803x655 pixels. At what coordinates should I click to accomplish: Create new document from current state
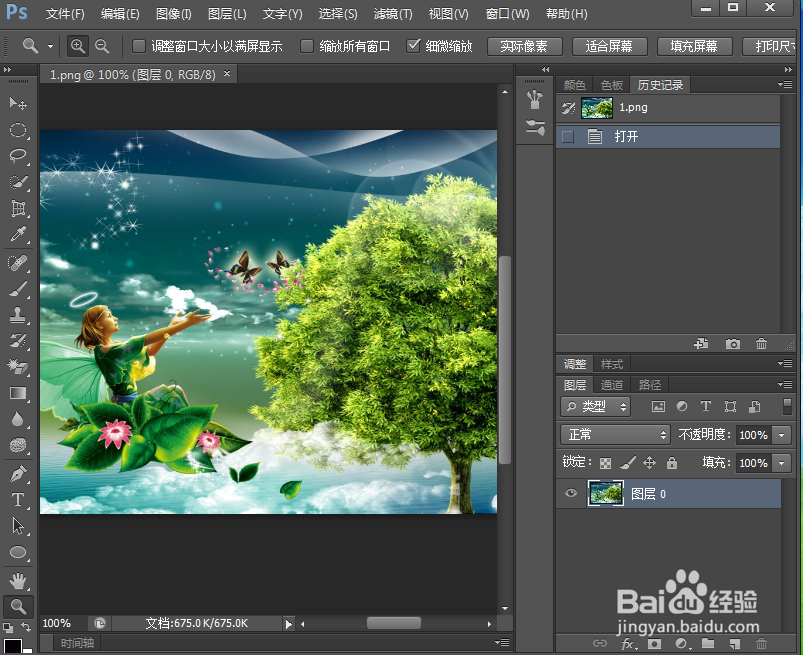701,344
